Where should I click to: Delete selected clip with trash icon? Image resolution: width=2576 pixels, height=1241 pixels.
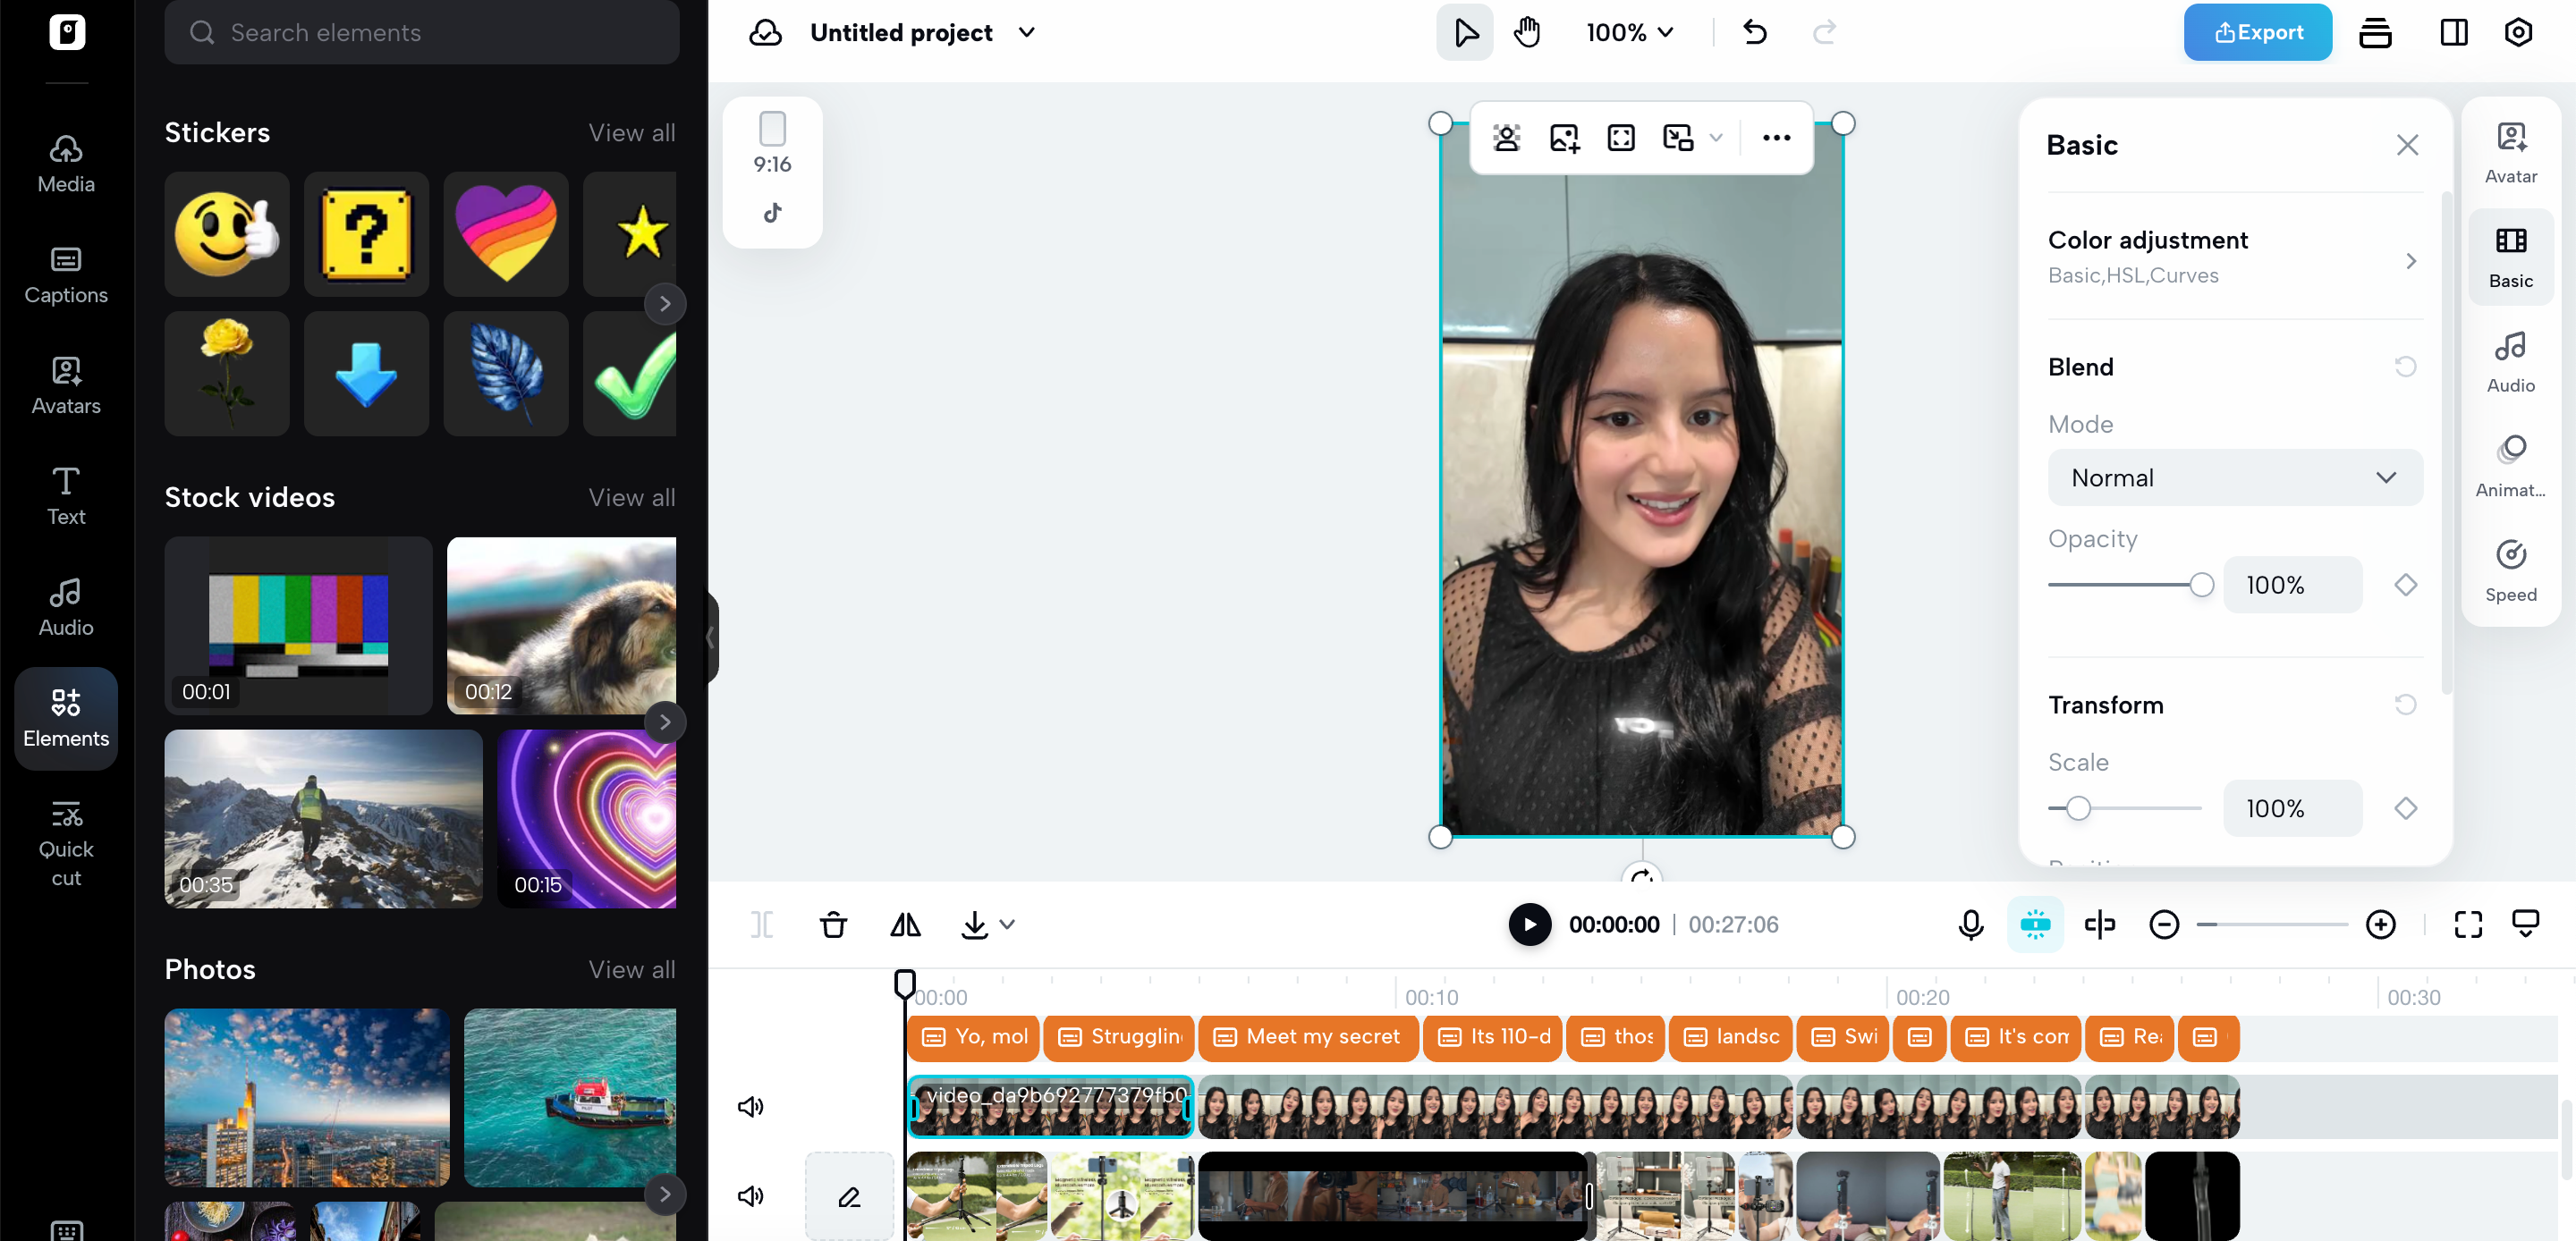point(833,925)
